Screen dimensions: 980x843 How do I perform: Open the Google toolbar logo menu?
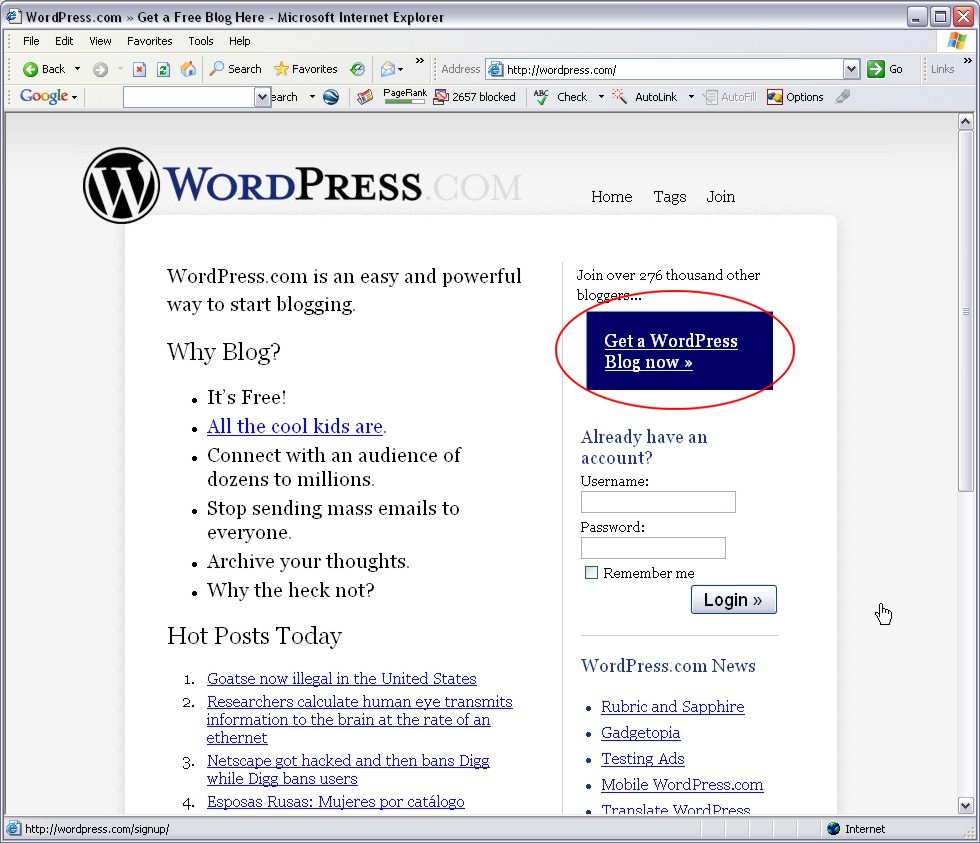point(49,96)
